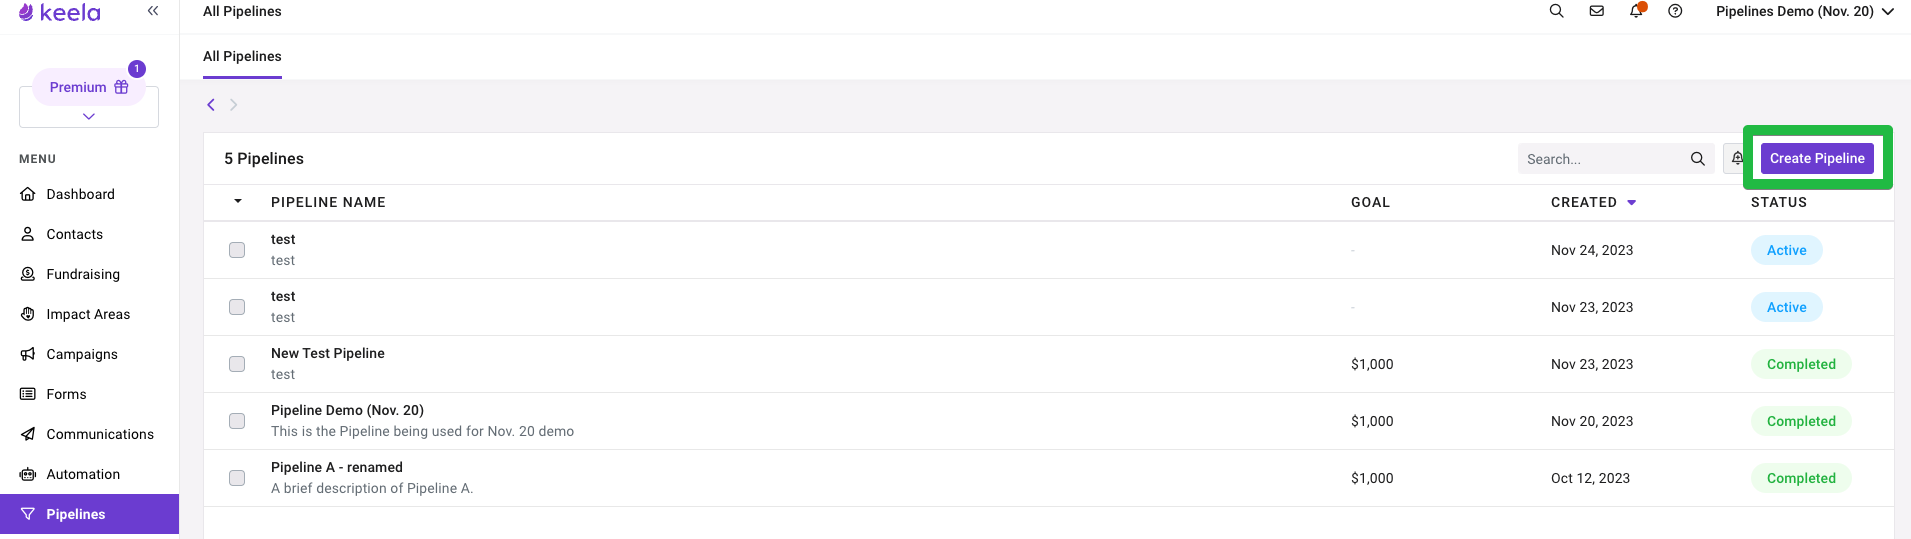Collapse the sidebar with double-chevron icon
Screen dimensions: 1911x539
point(153,11)
